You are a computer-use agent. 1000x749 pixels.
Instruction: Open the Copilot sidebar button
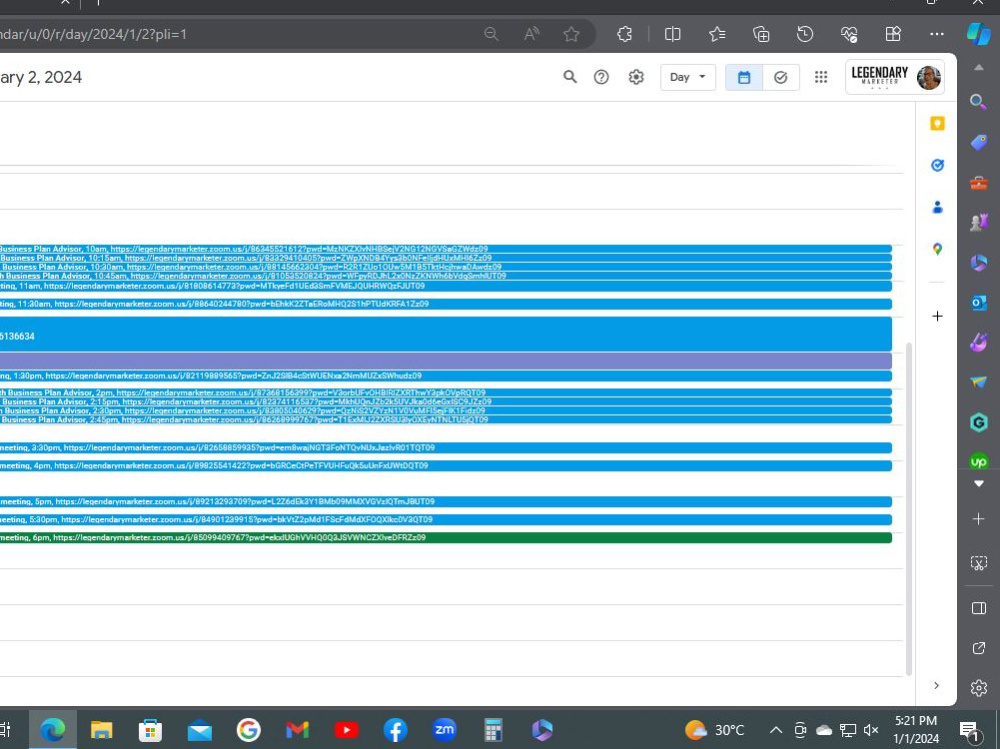[x=978, y=34]
